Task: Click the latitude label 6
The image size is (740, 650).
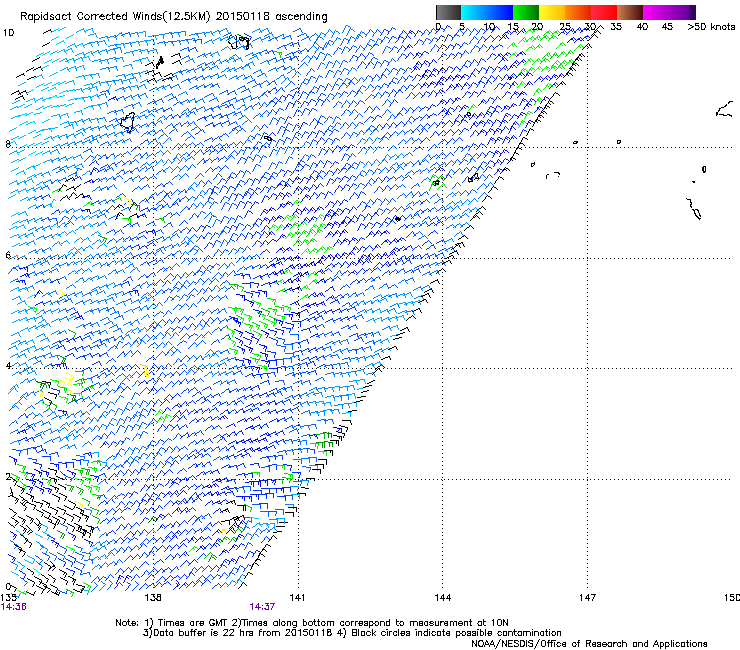Action: (8, 255)
